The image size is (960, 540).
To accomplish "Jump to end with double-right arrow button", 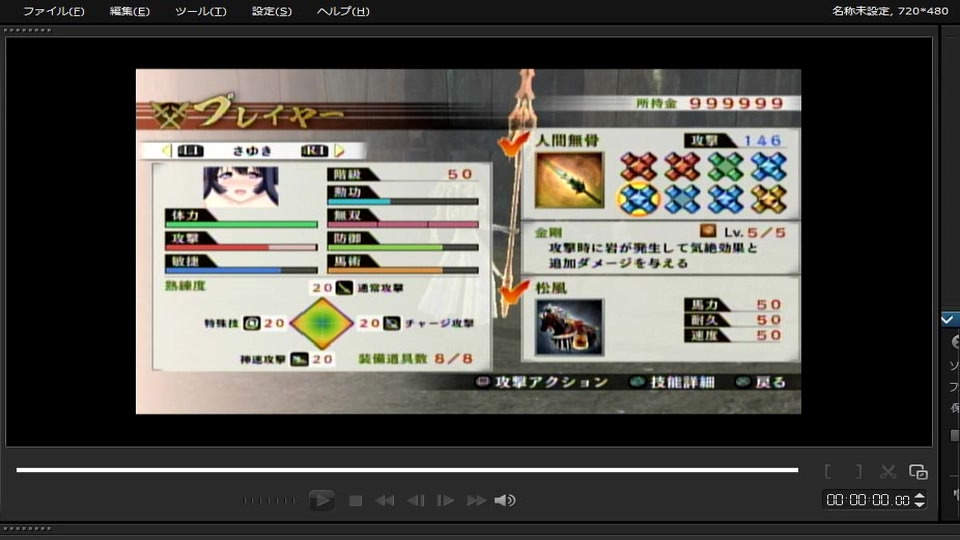I will click(476, 501).
